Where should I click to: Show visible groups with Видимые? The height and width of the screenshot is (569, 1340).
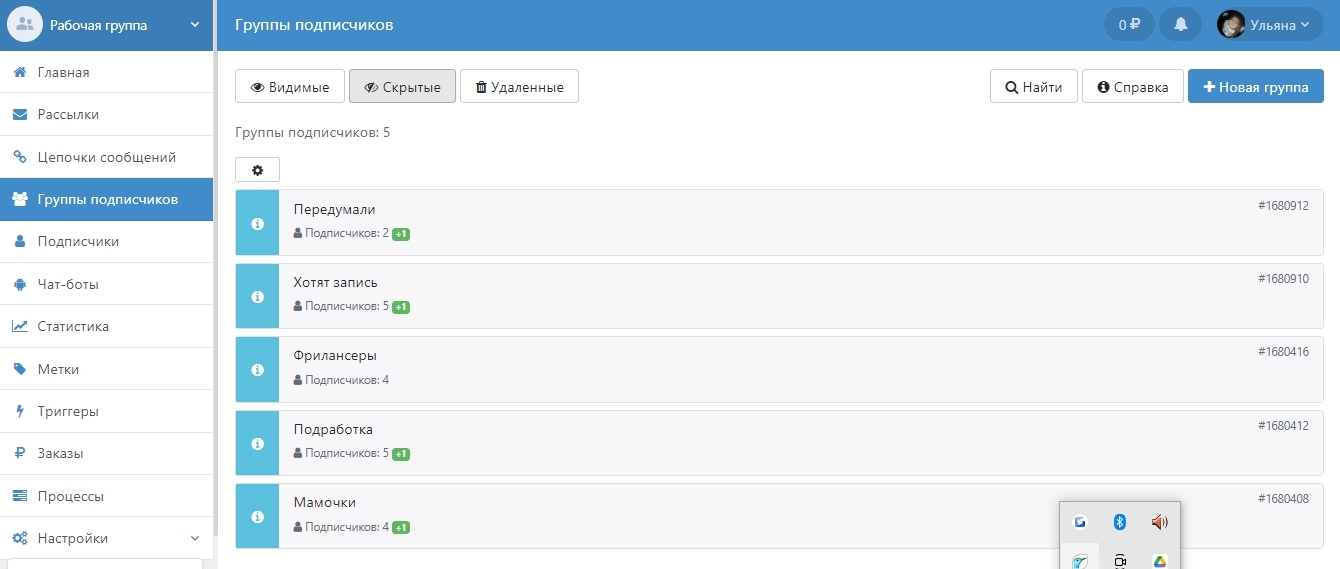290,87
